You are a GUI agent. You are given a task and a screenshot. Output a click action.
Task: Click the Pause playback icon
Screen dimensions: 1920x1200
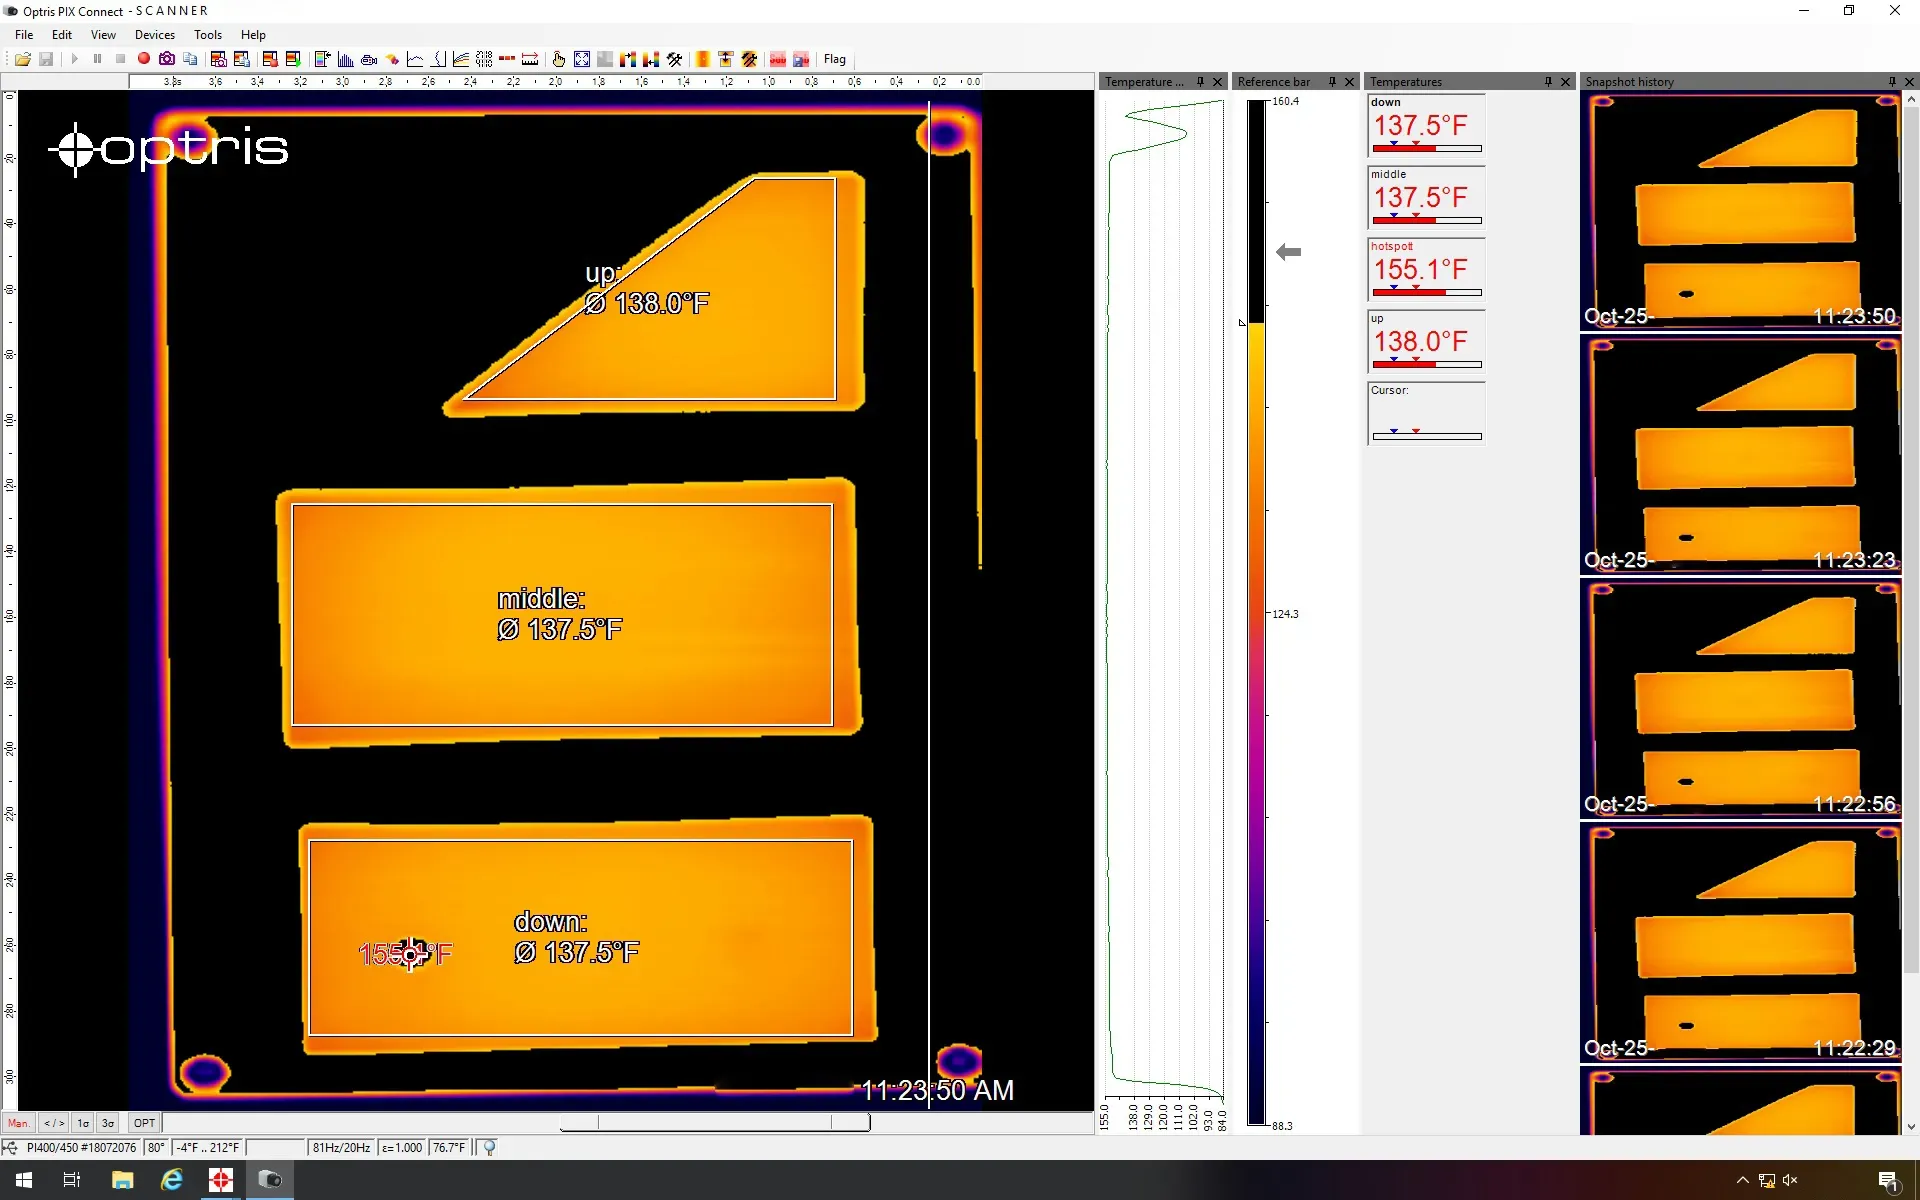click(97, 59)
